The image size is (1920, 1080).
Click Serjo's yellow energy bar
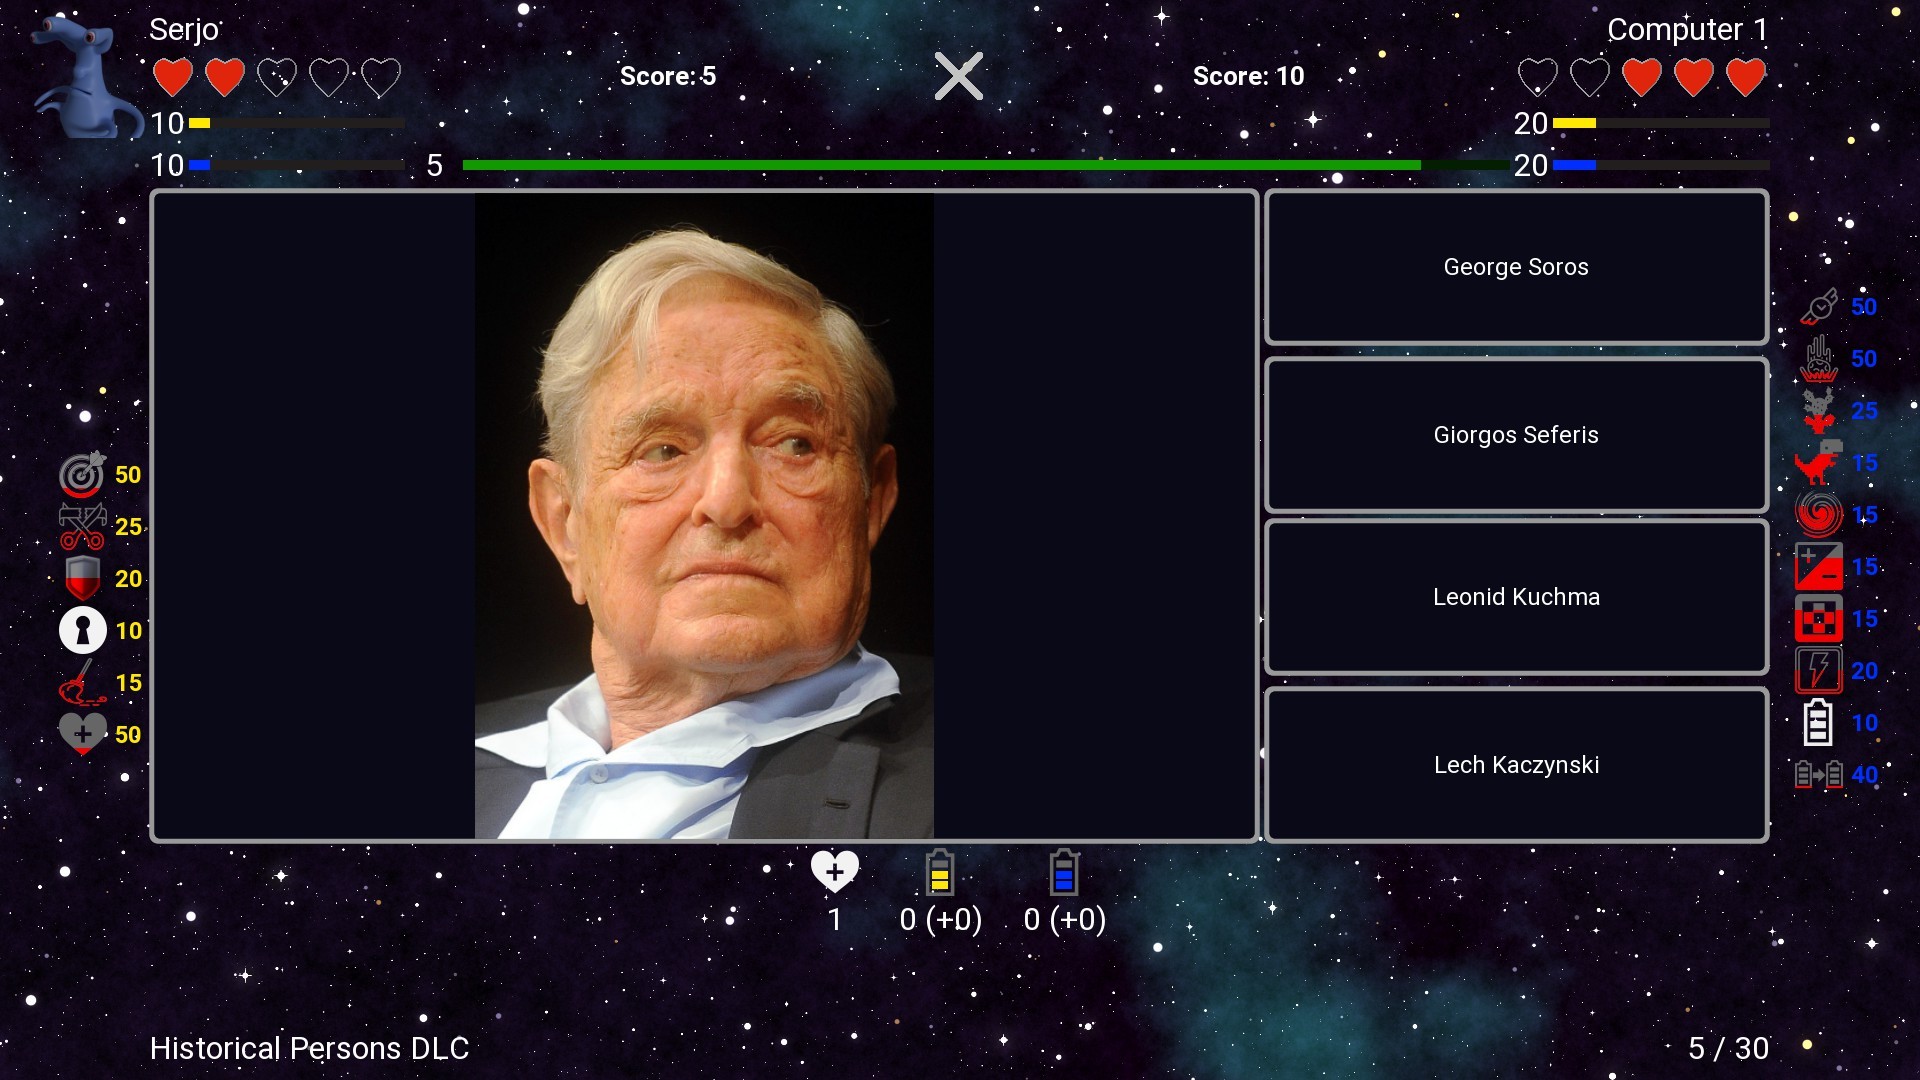coord(297,123)
